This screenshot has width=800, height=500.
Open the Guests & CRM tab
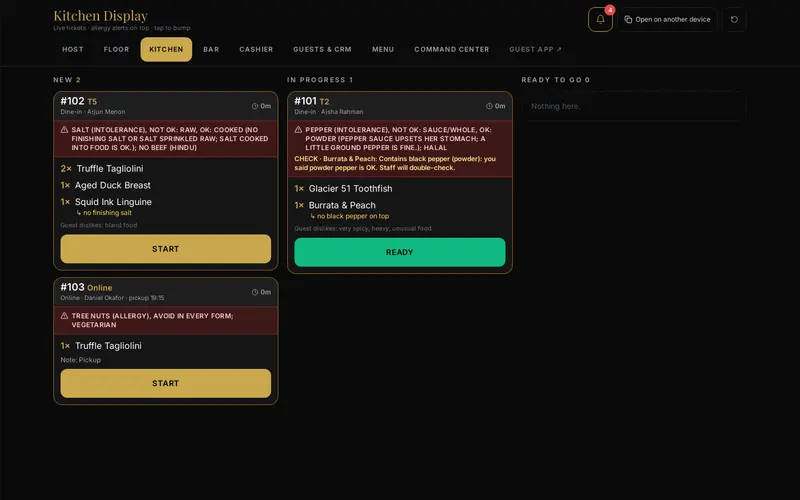coord(322,49)
